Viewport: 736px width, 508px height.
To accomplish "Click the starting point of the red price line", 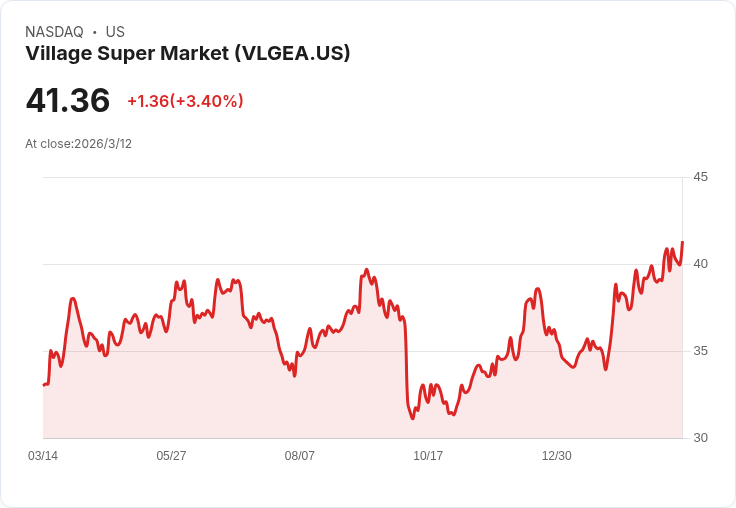I will pos(44,385).
